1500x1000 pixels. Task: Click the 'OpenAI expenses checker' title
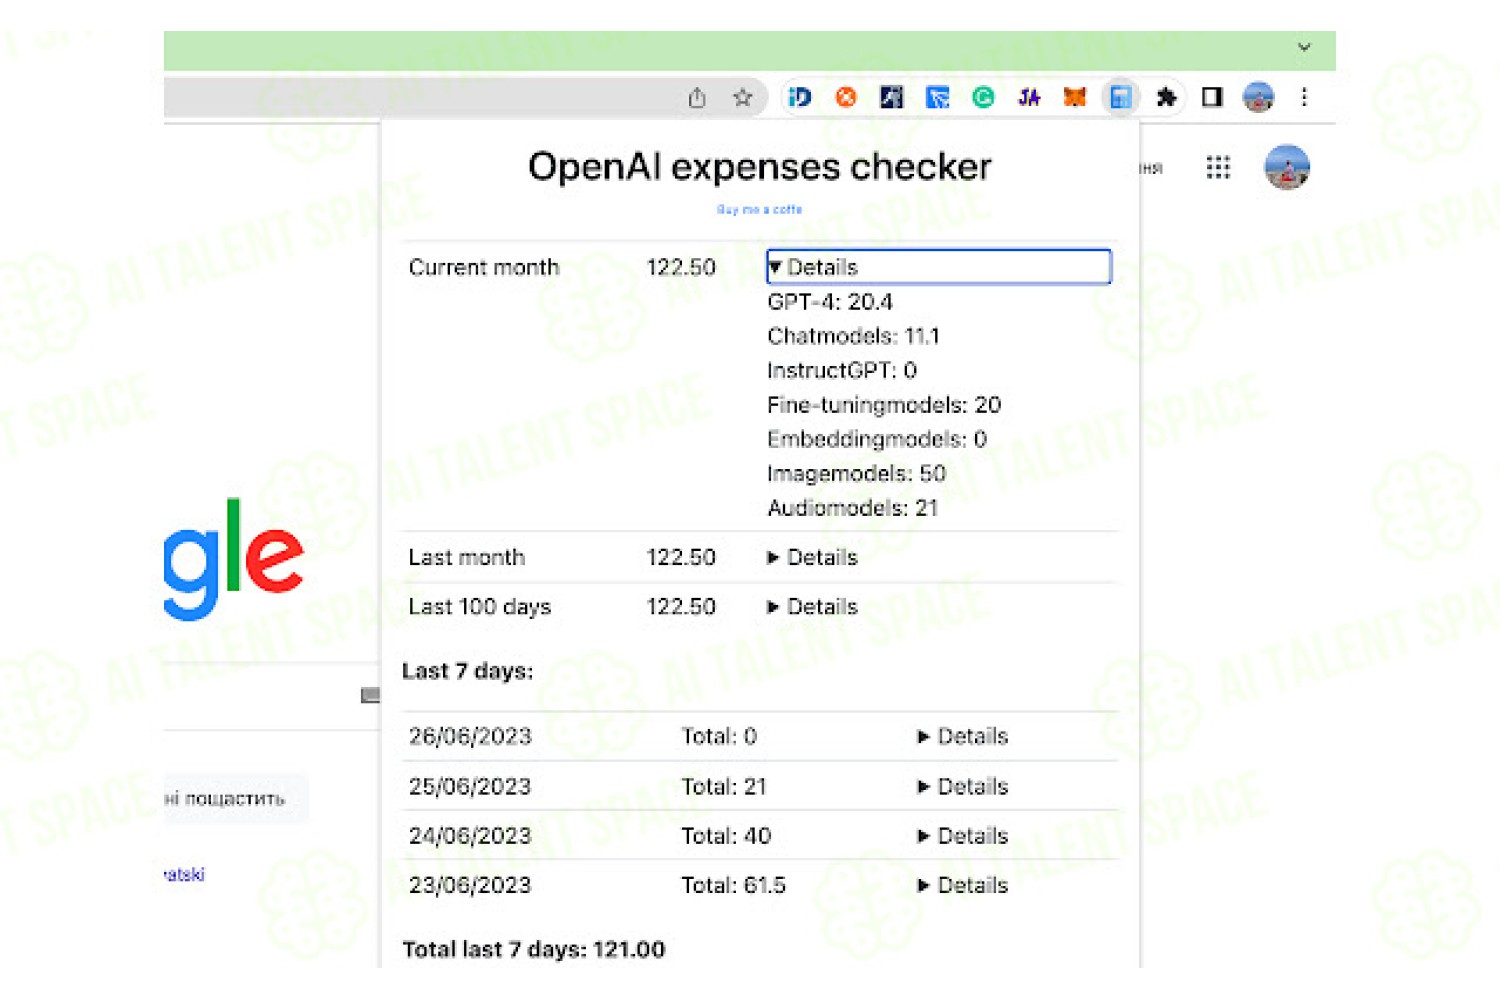[x=760, y=166]
